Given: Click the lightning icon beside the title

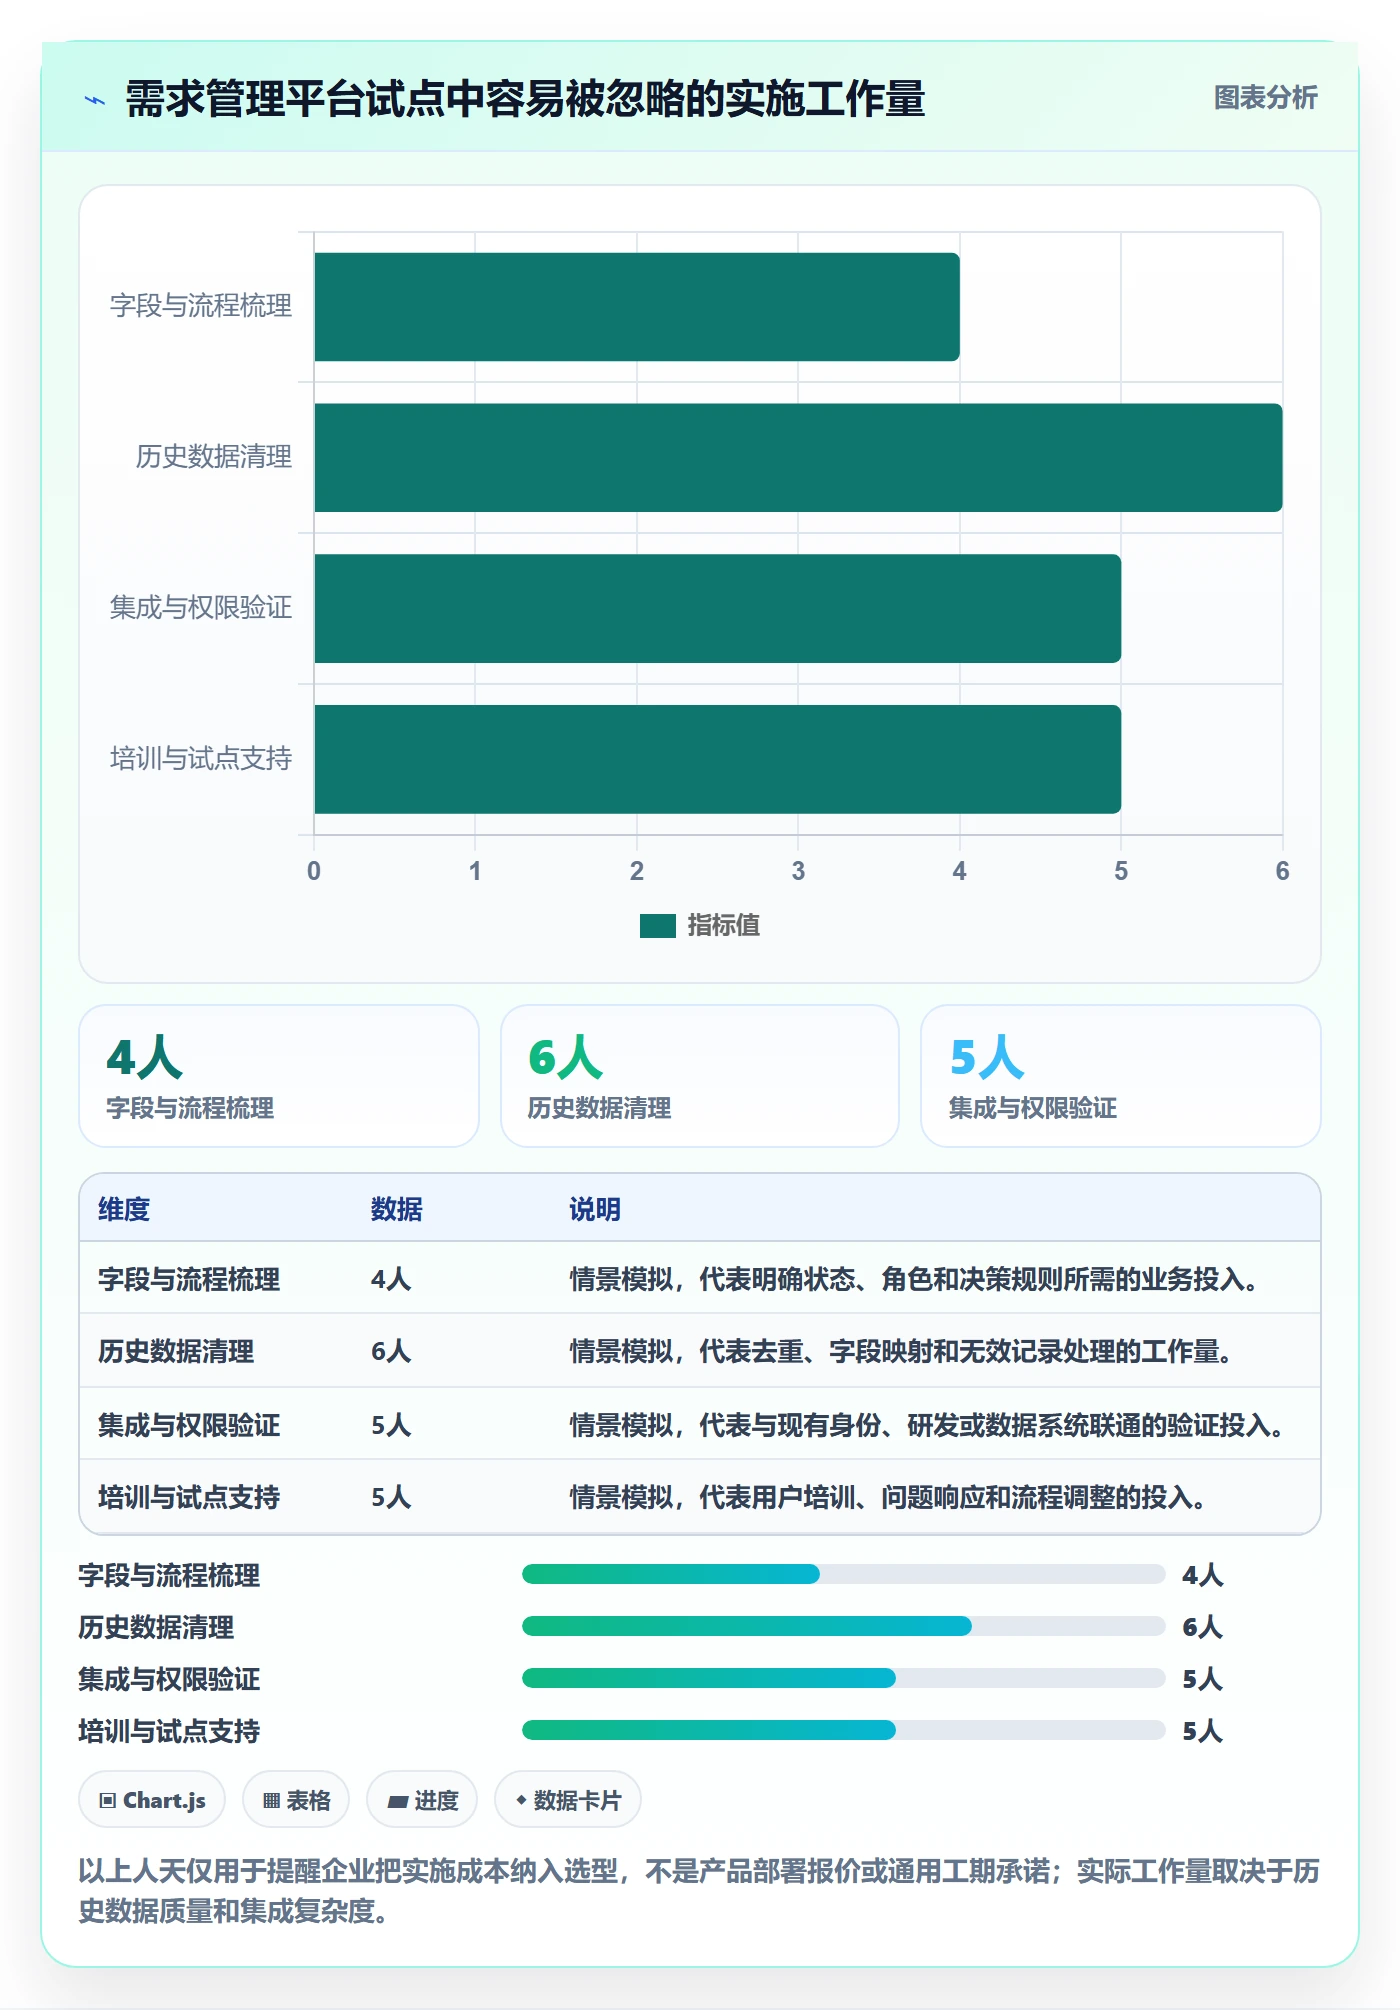Looking at the screenshot, I should tap(95, 100).
